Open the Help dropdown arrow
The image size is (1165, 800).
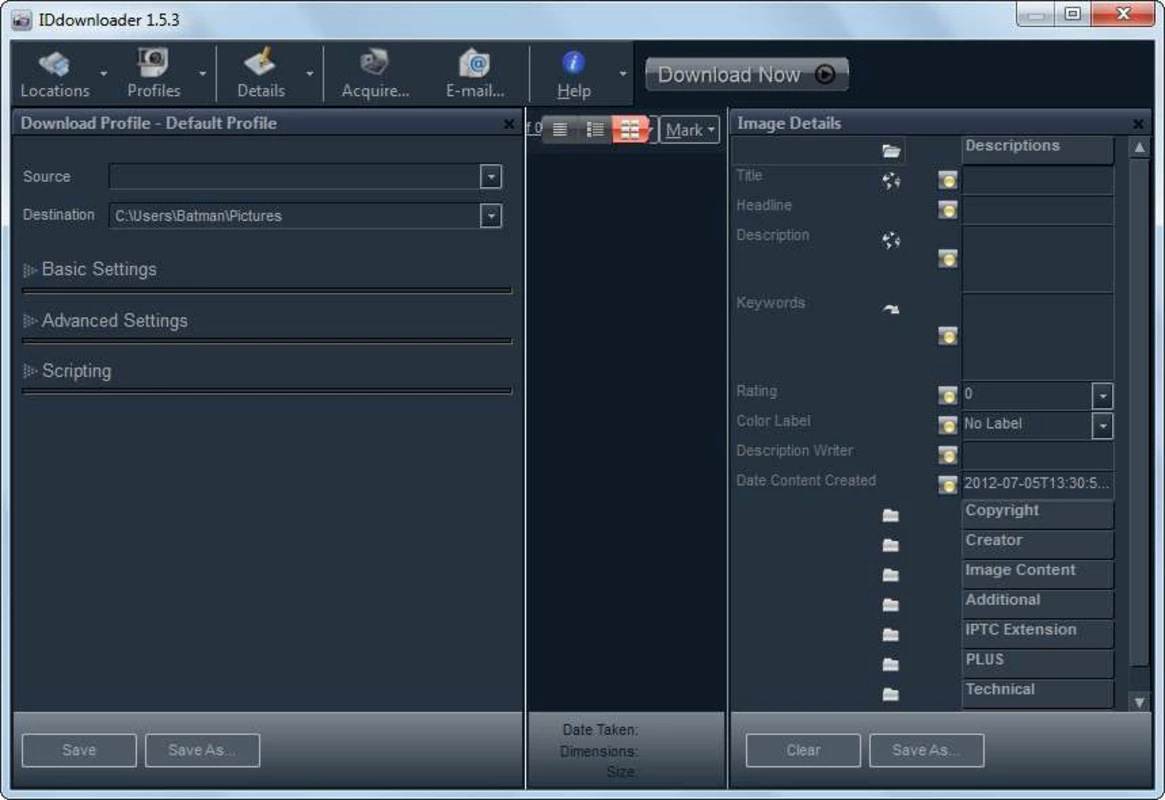coord(623,74)
